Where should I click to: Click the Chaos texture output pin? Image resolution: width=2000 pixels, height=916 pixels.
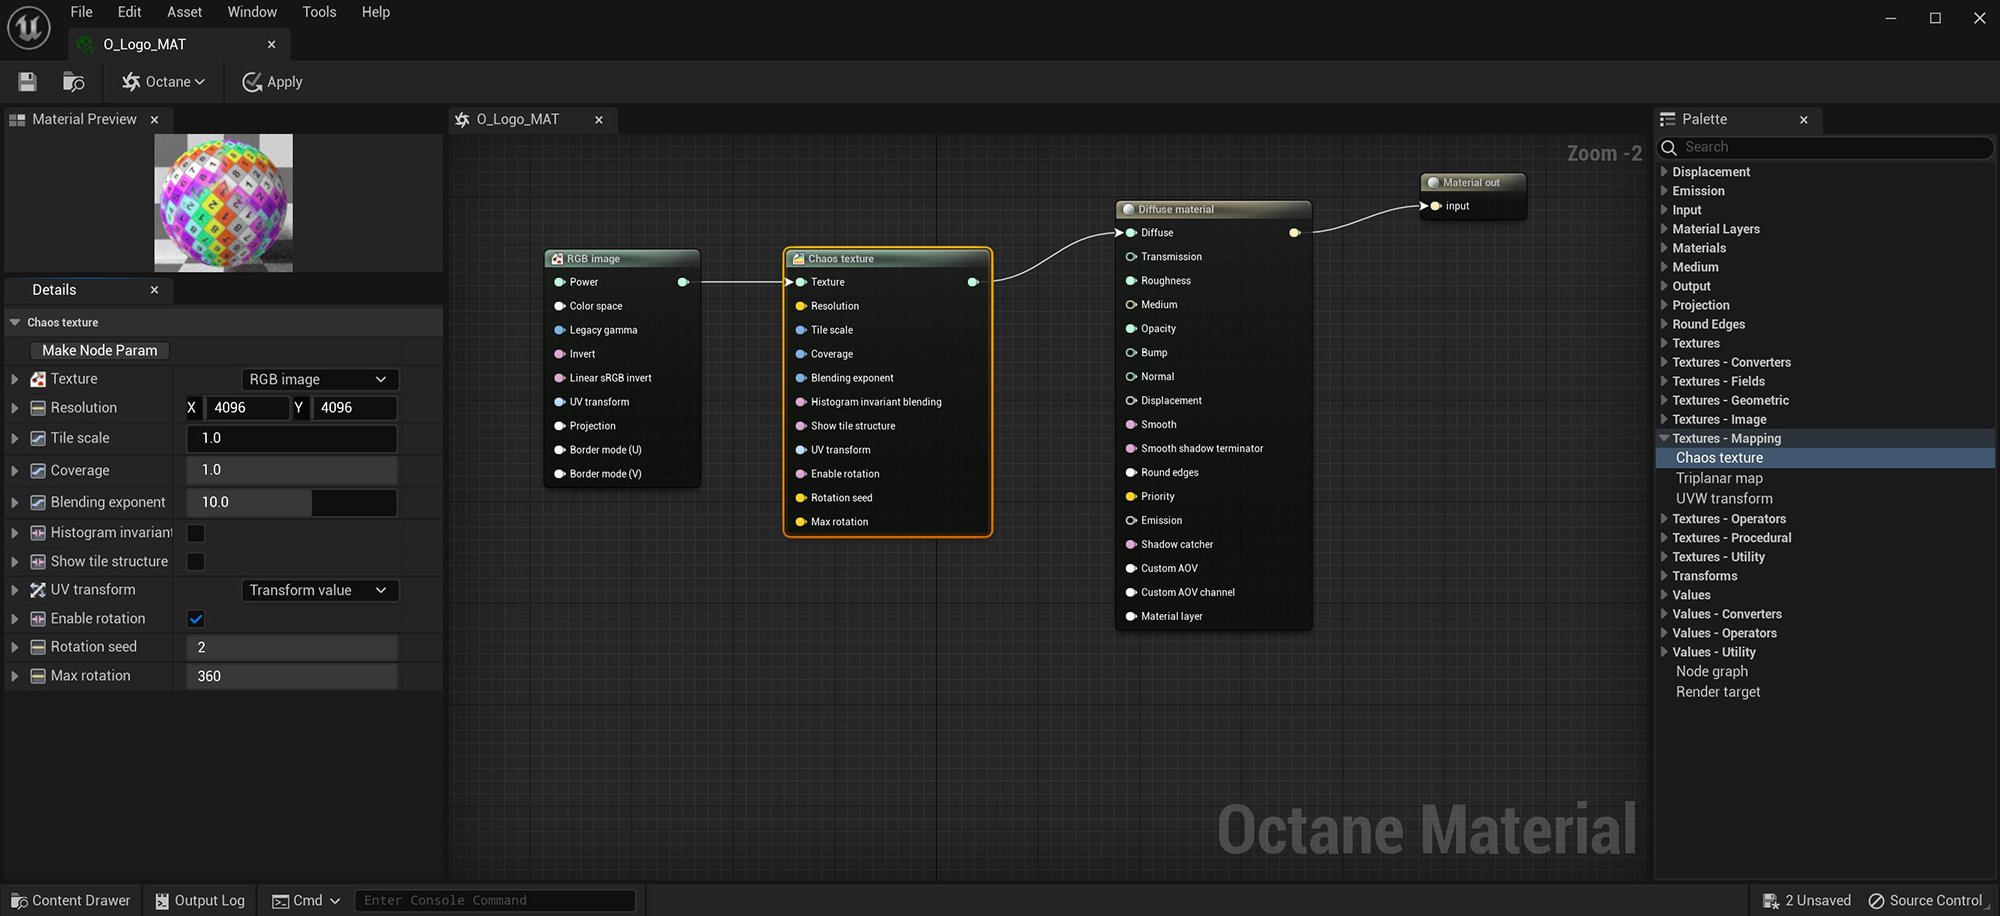973,282
